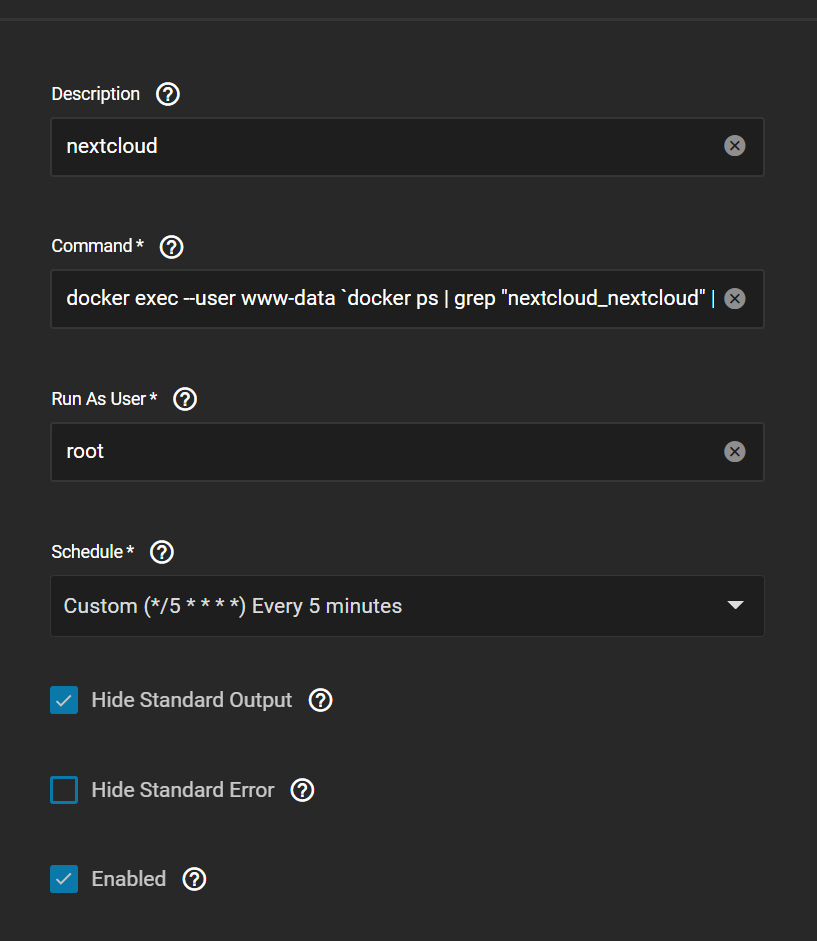
Task: Show help for the Command field
Action: pyautogui.click(x=171, y=246)
